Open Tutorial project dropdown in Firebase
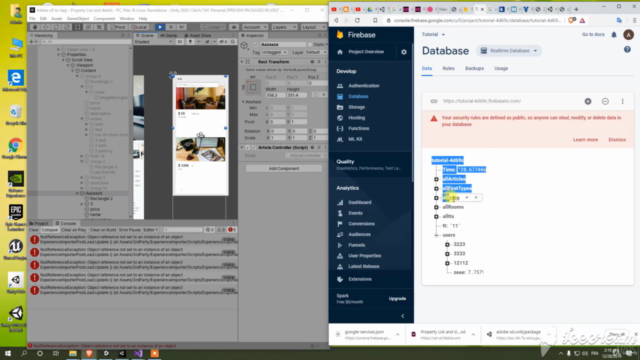Screen dimensions: 640x360 (433, 34)
